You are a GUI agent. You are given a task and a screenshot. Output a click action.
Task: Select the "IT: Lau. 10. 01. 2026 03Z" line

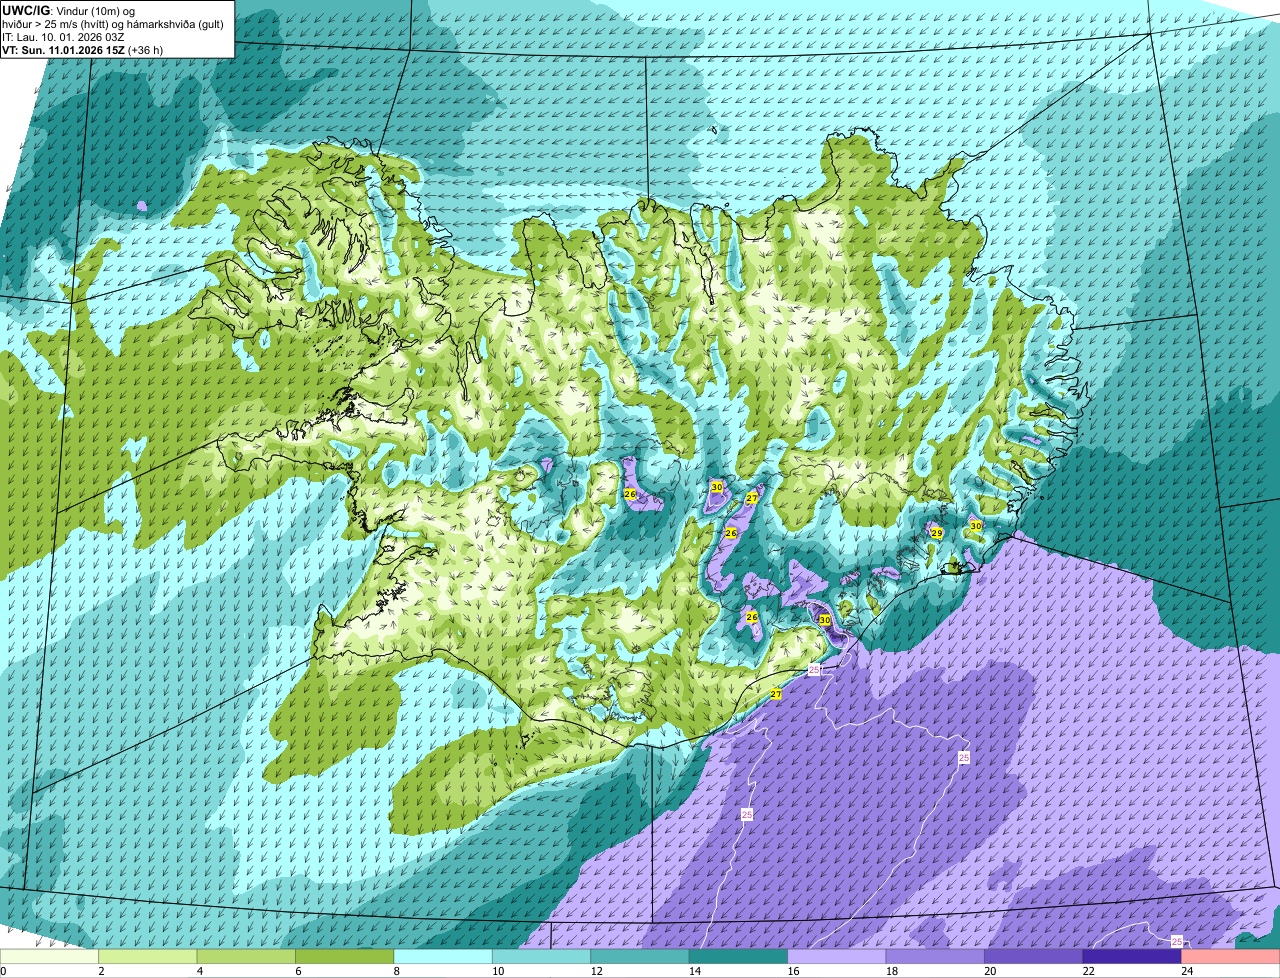pos(63,37)
